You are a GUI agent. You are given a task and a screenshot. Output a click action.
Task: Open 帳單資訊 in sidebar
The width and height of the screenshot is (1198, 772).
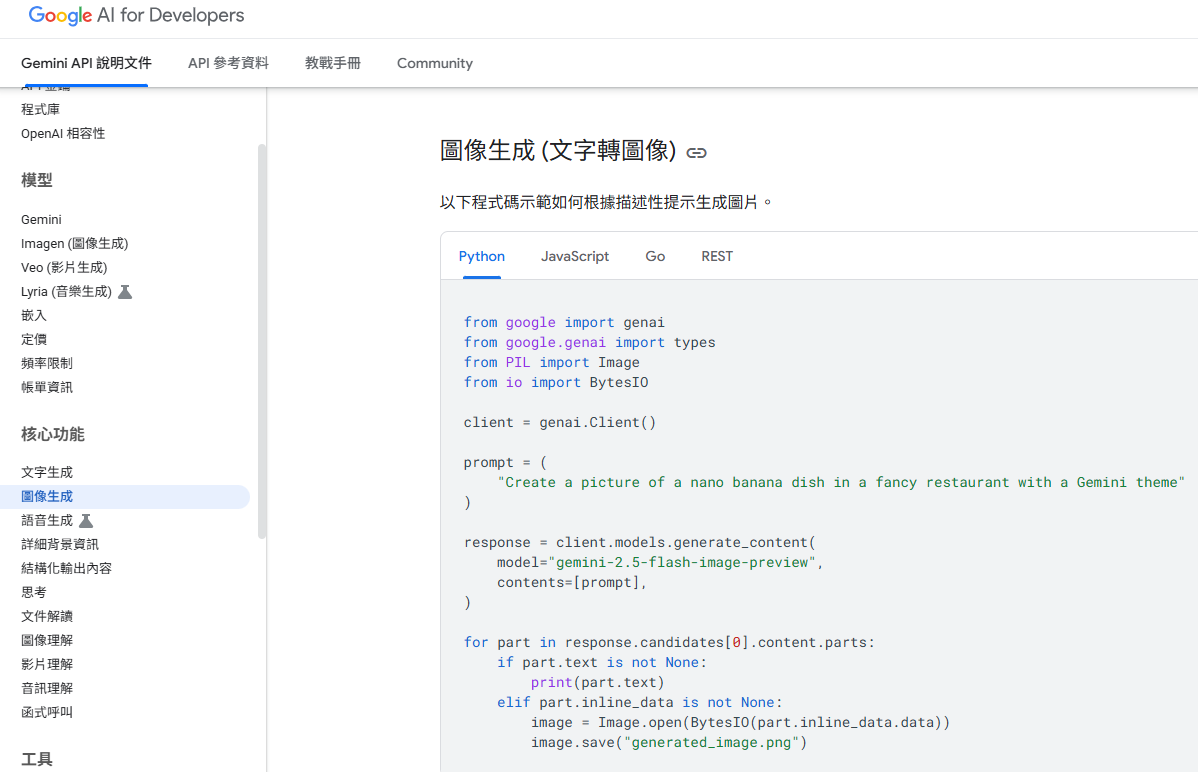[x=47, y=387]
